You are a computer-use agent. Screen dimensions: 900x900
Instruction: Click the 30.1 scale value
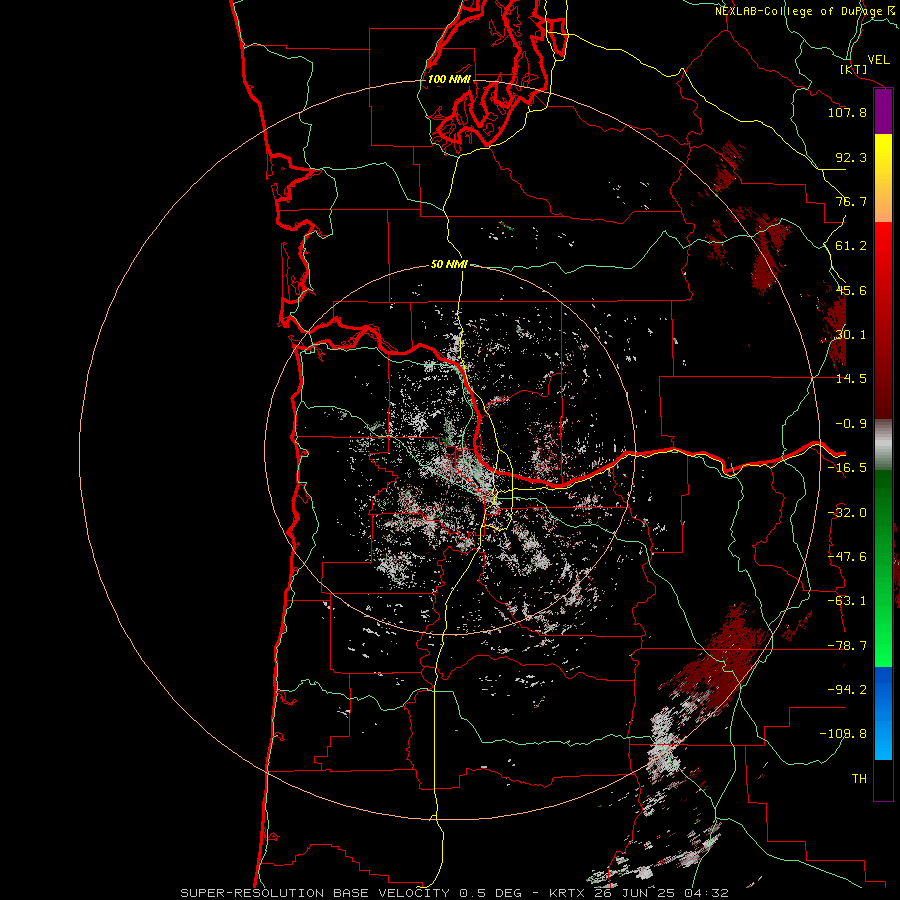(851, 335)
